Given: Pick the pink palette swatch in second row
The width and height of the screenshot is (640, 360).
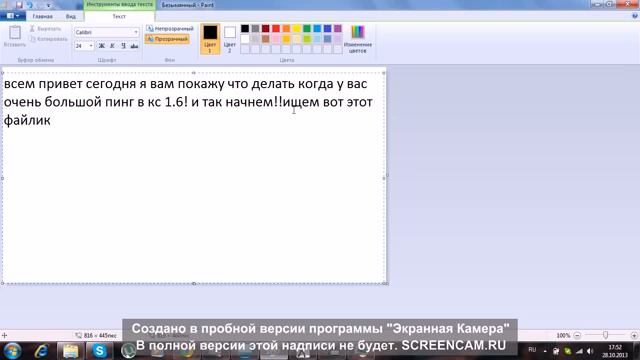Looking at the screenshot, I should tap(276, 39).
